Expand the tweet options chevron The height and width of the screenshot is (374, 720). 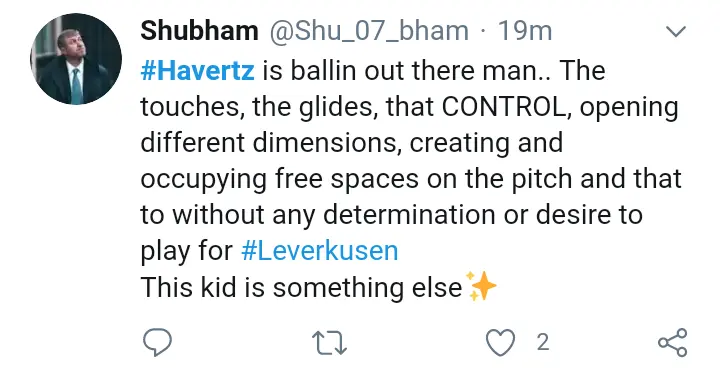click(x=676, y=31)
